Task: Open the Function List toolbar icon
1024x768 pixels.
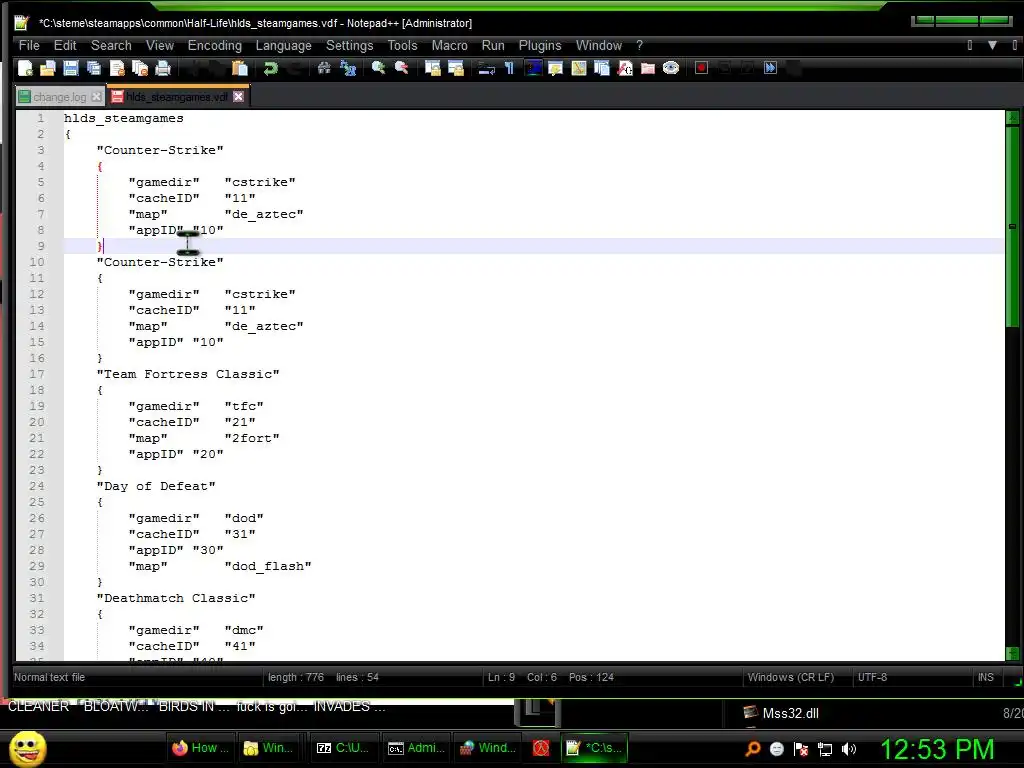Action: coord(625,68)
